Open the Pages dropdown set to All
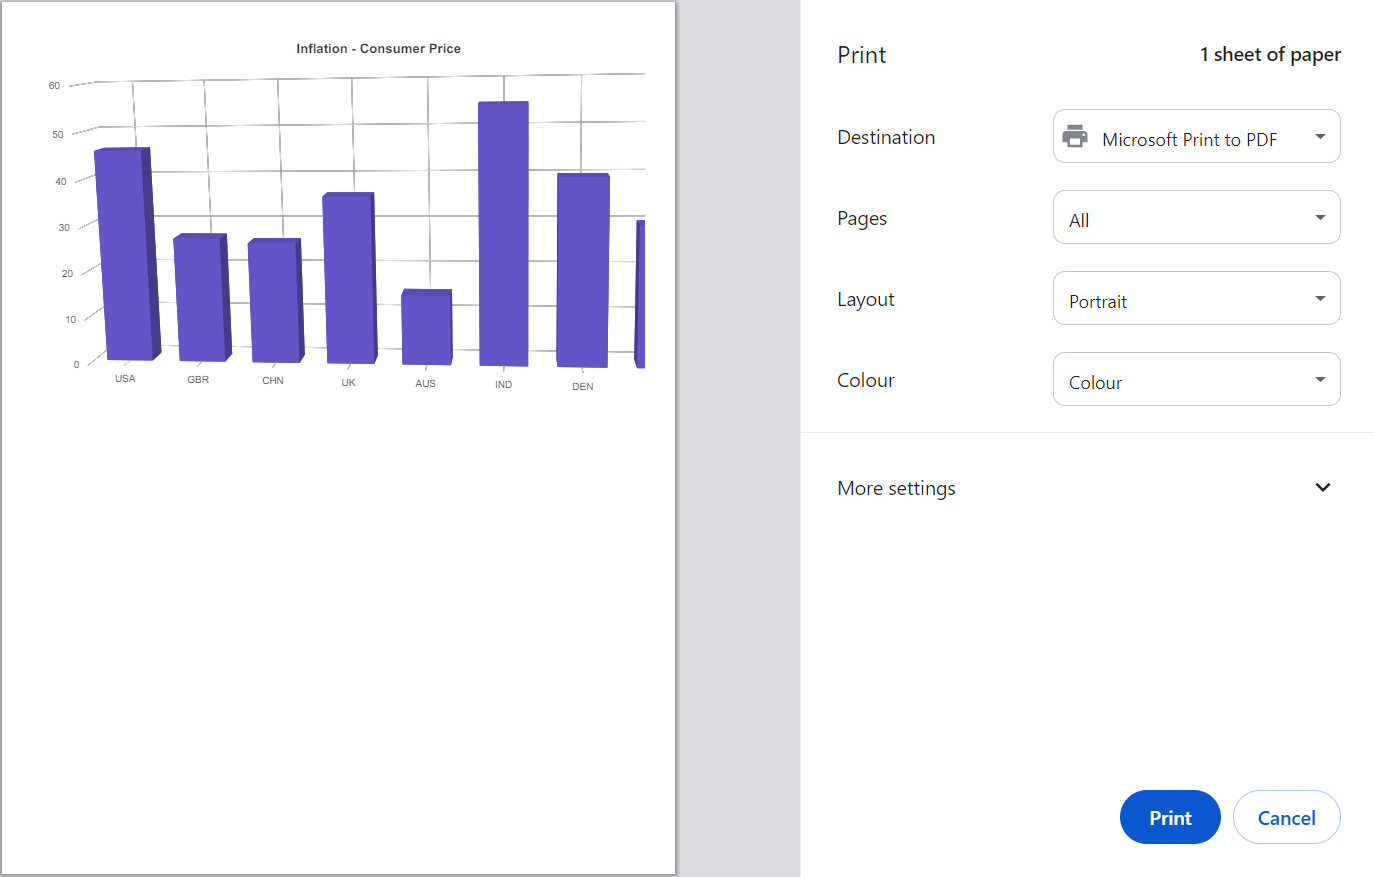The image size is (1374, 877). 1196,217
